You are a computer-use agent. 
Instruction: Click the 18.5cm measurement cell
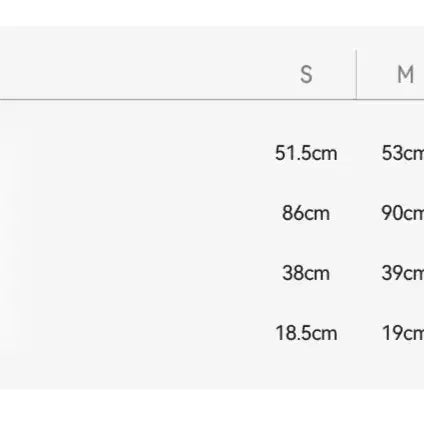[306, 333]
